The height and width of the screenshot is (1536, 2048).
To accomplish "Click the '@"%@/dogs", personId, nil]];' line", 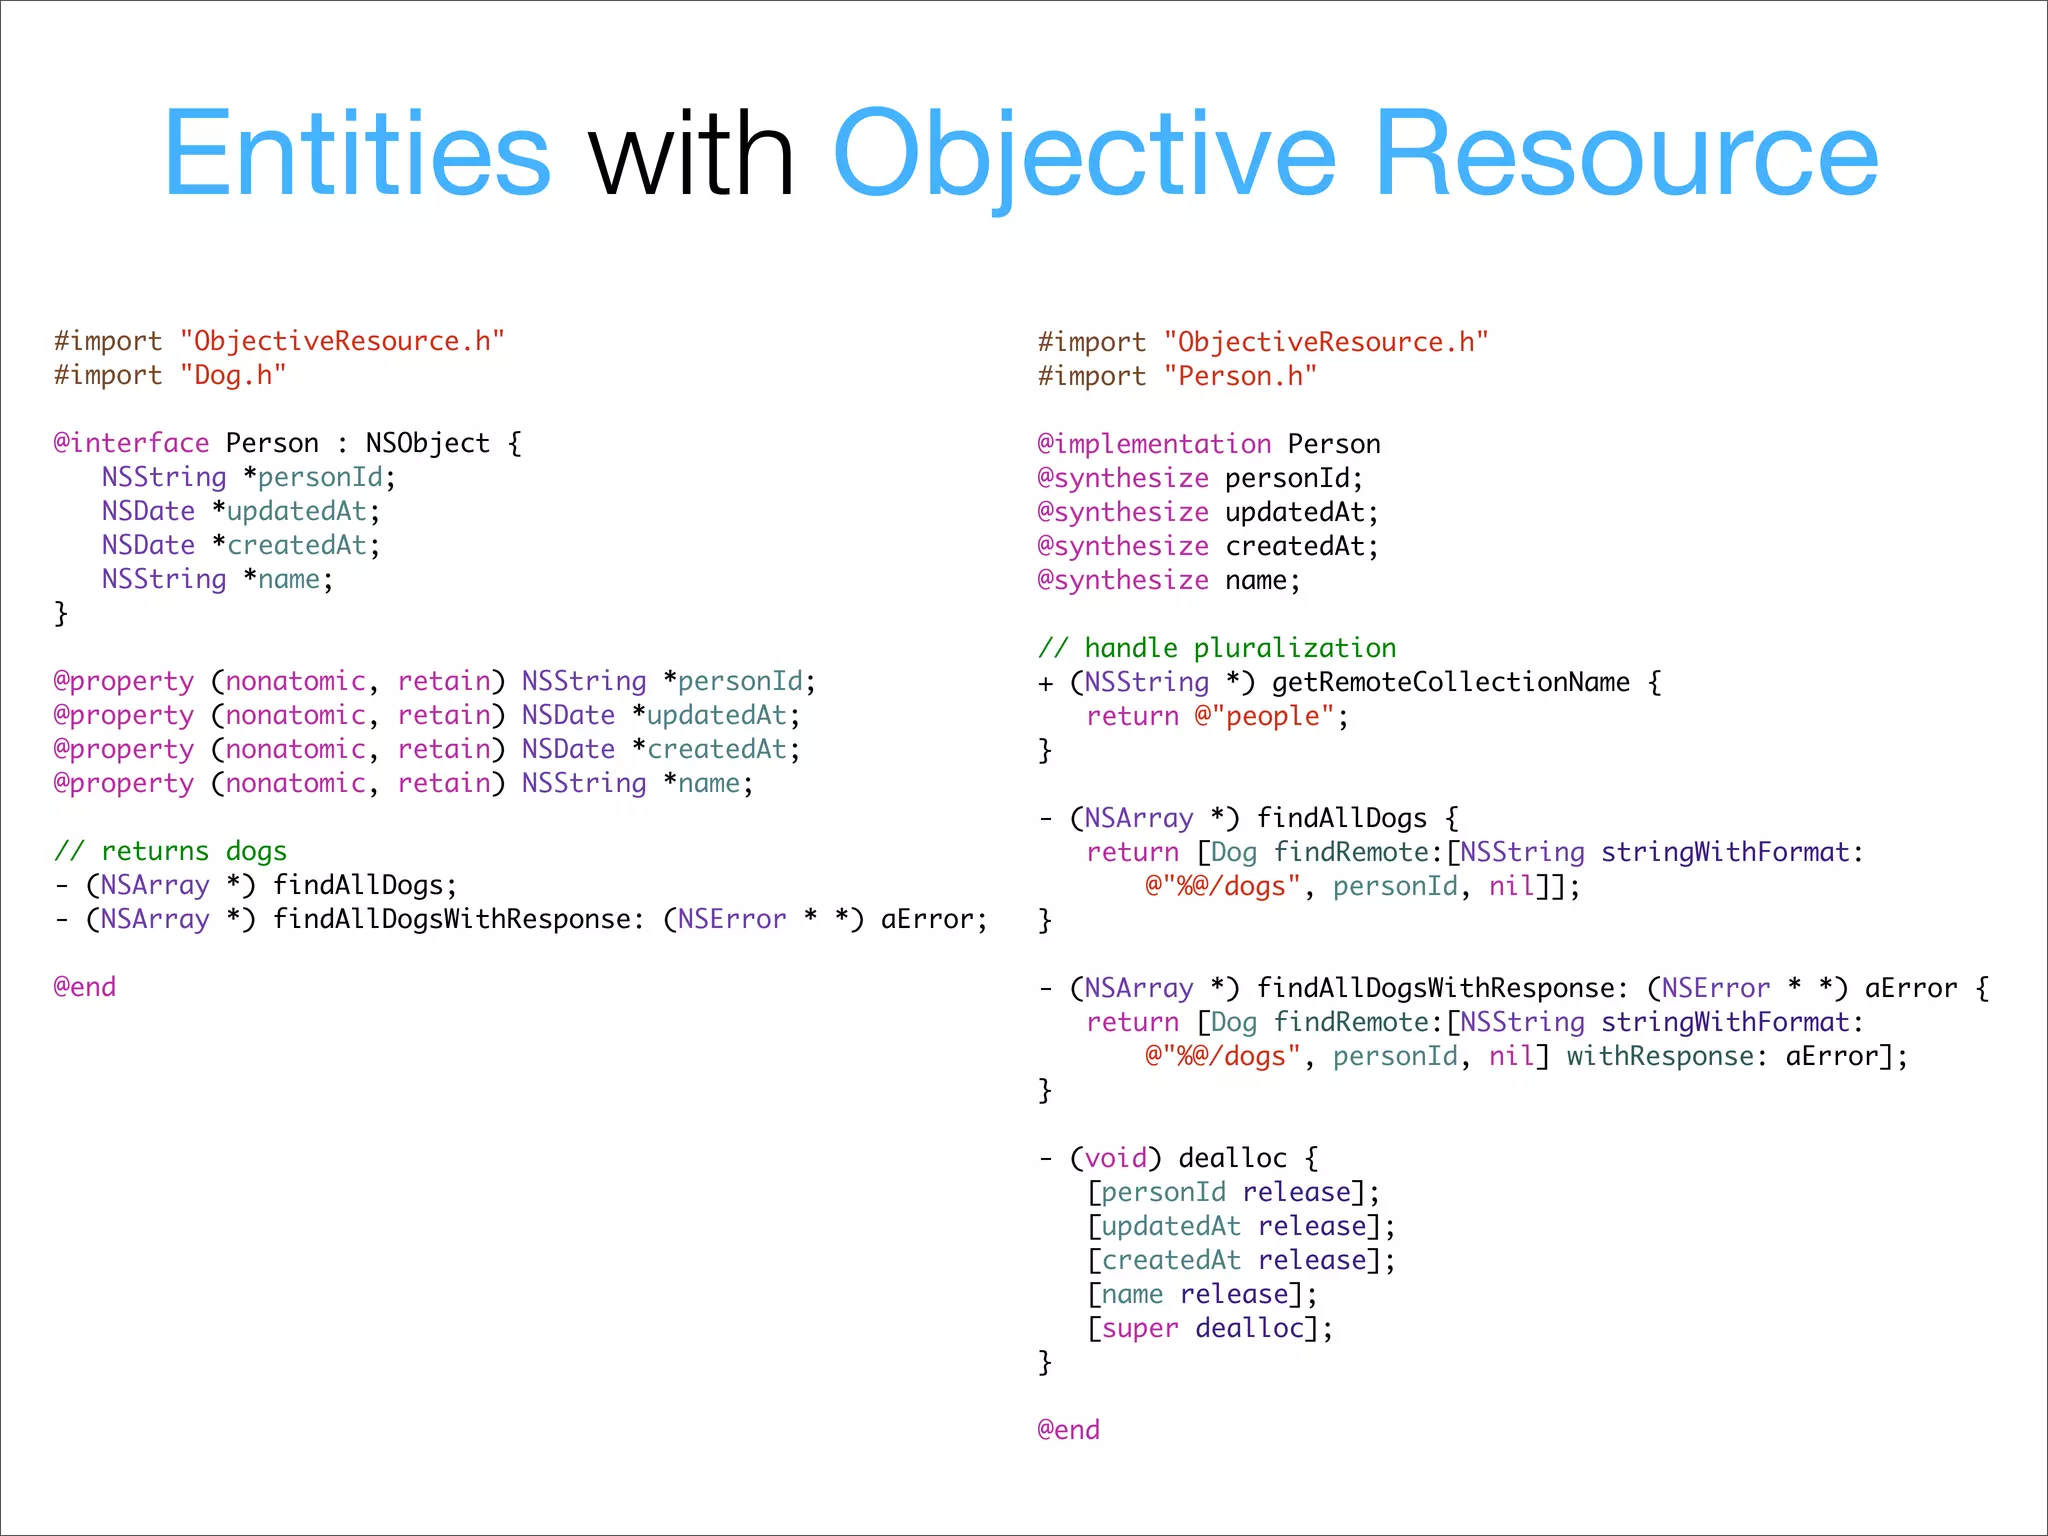I will click(x=1363, y=887).
